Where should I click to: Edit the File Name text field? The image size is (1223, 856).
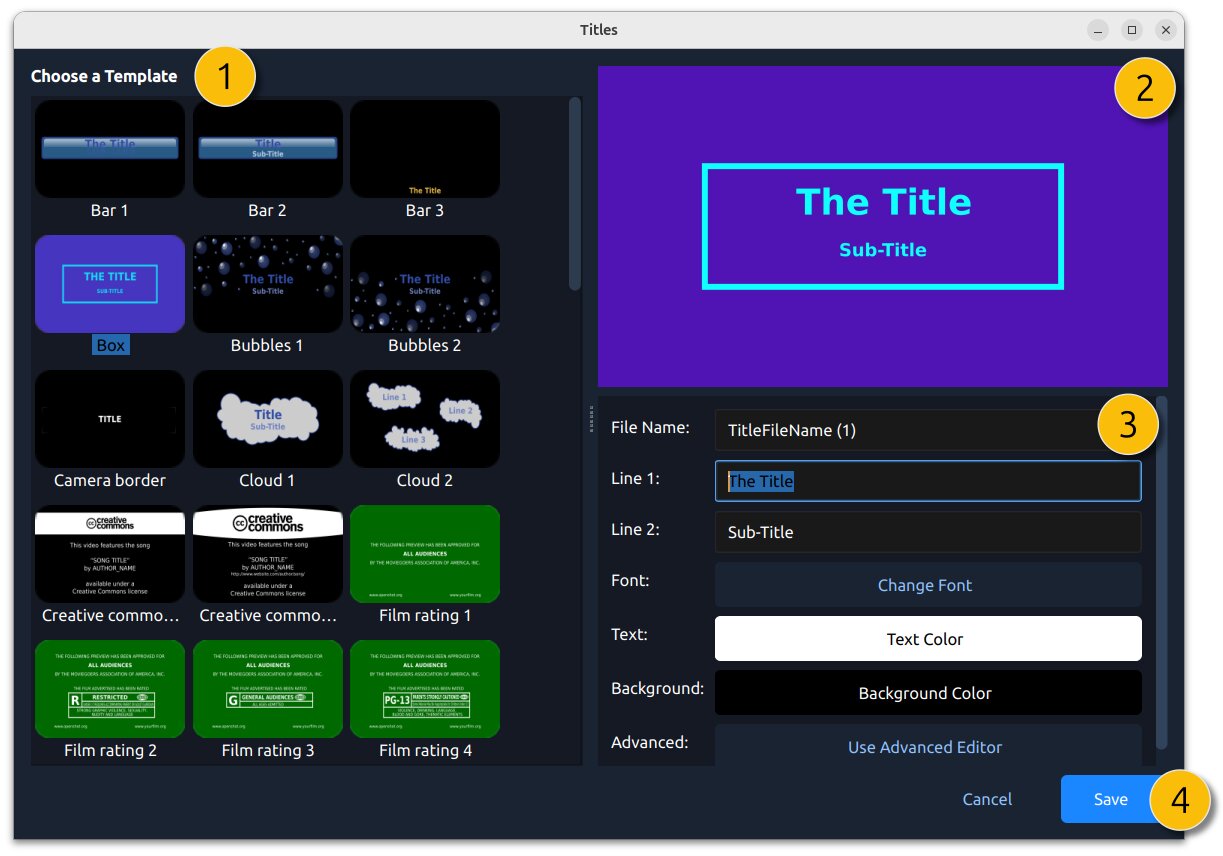click(x=927, y=429)
